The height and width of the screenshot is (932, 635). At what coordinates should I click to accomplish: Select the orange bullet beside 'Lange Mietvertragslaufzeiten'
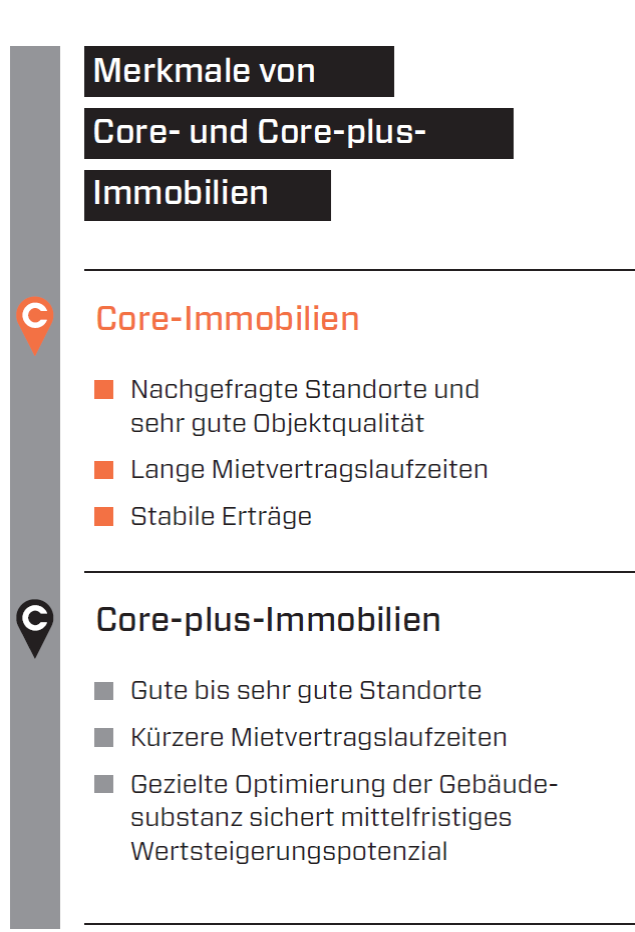104,469
